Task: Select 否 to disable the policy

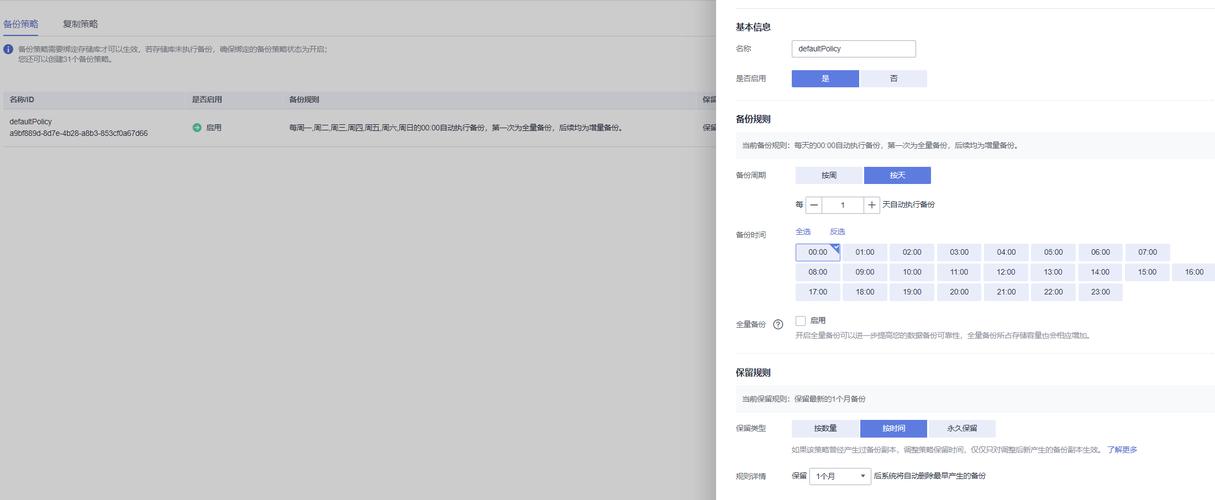Action: pyautogui.click(x=893, y=78)
